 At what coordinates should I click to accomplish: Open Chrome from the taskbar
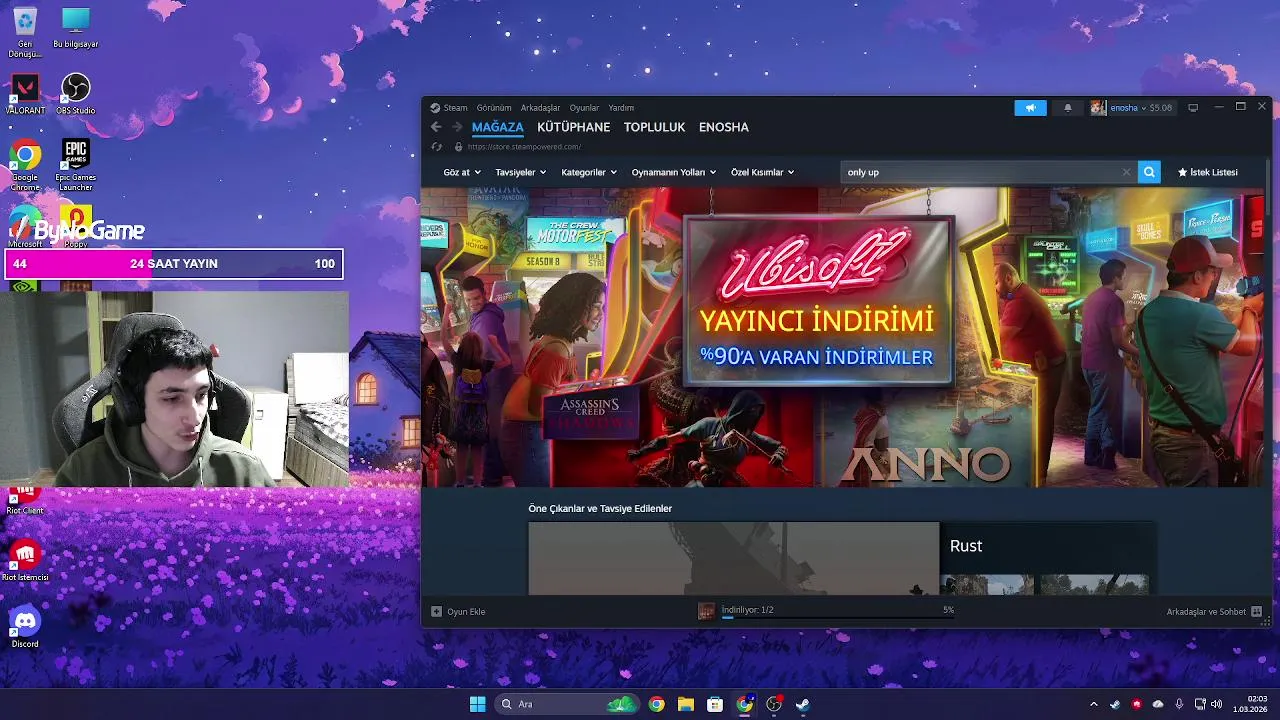[x=656, y=704]
